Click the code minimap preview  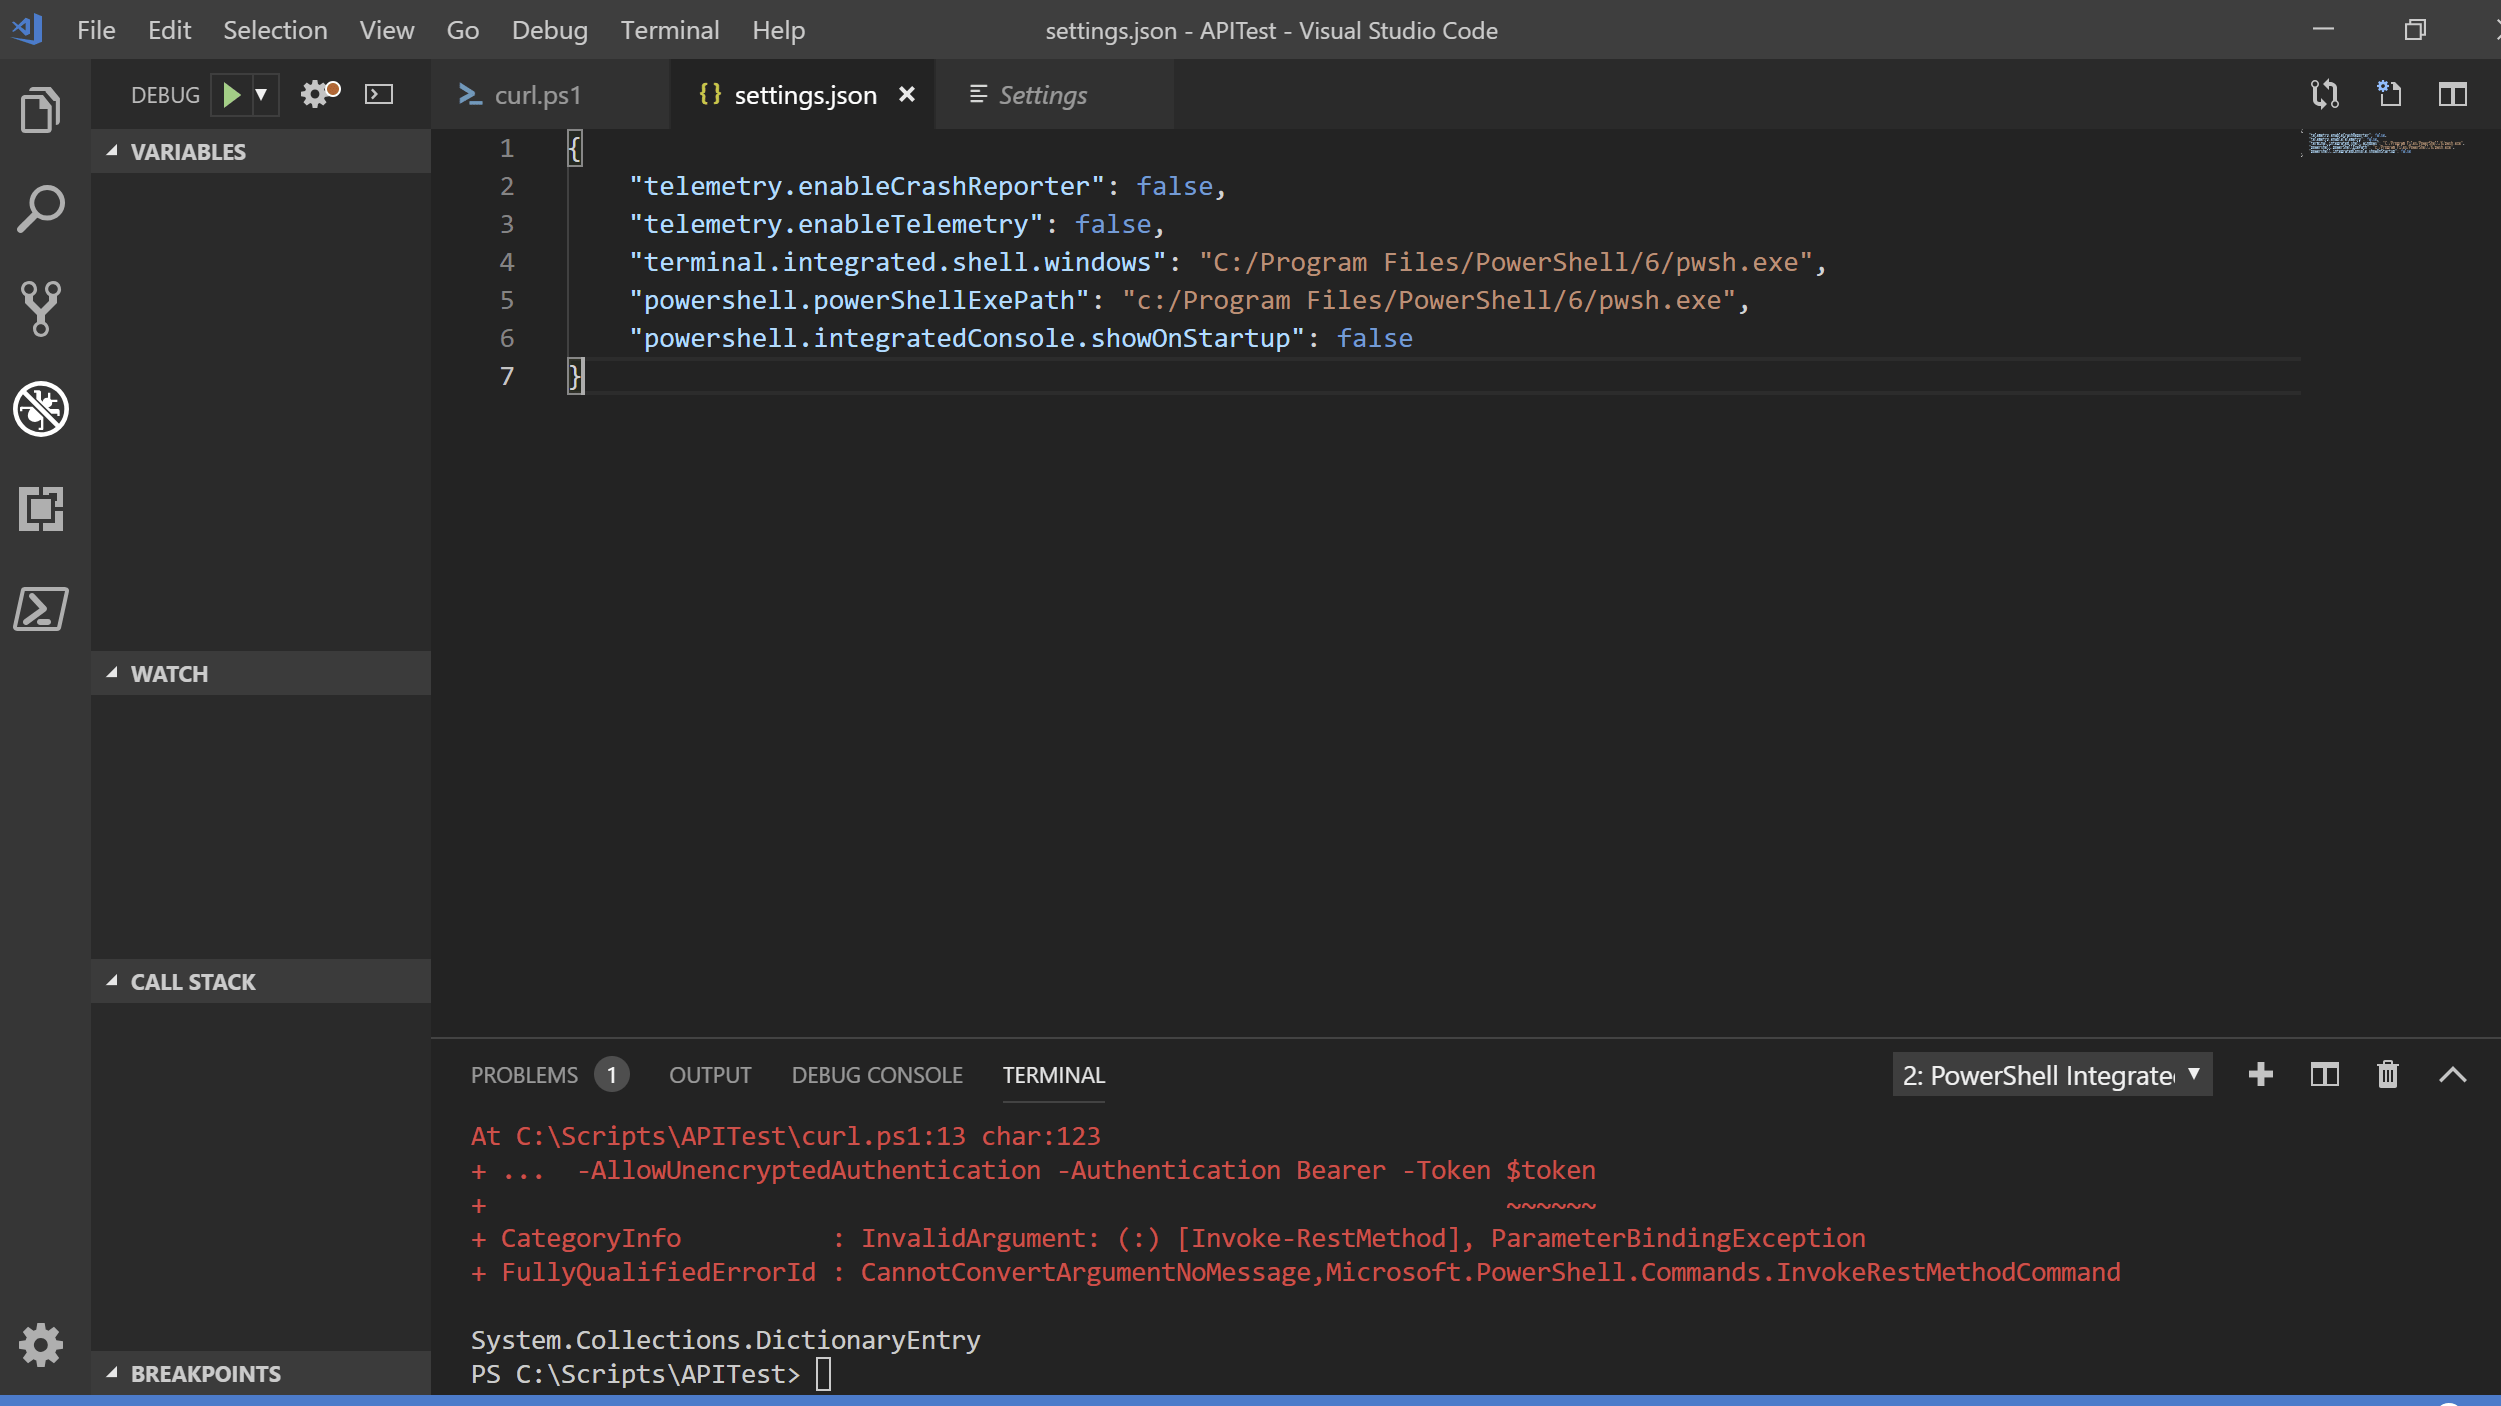tap(2386, 143)
